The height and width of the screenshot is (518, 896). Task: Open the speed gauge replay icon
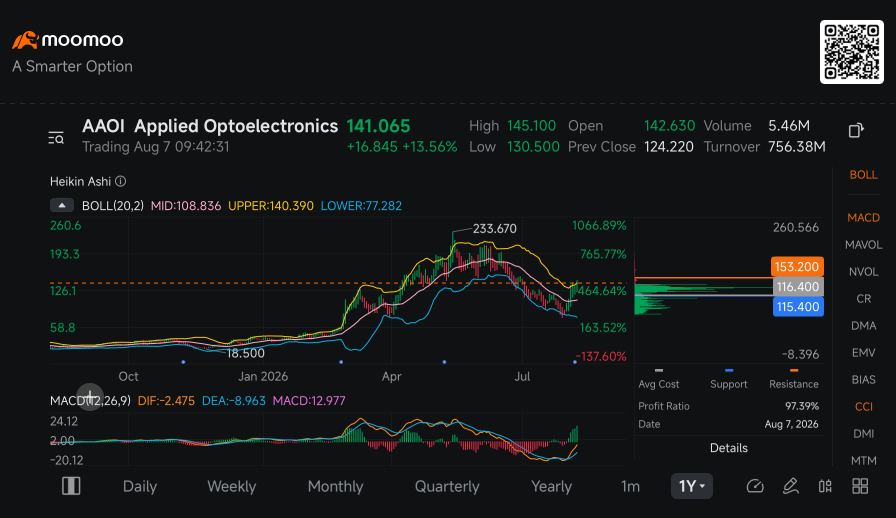(755, 486)
